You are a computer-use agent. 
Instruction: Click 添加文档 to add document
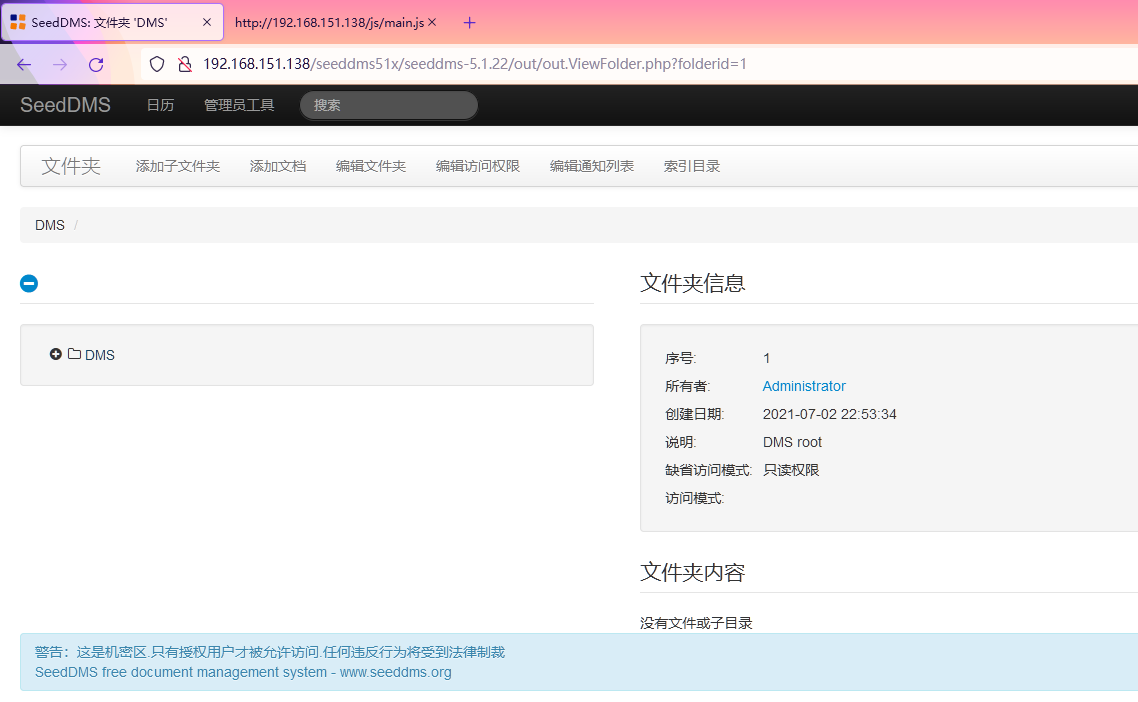(x=278, y=166)
